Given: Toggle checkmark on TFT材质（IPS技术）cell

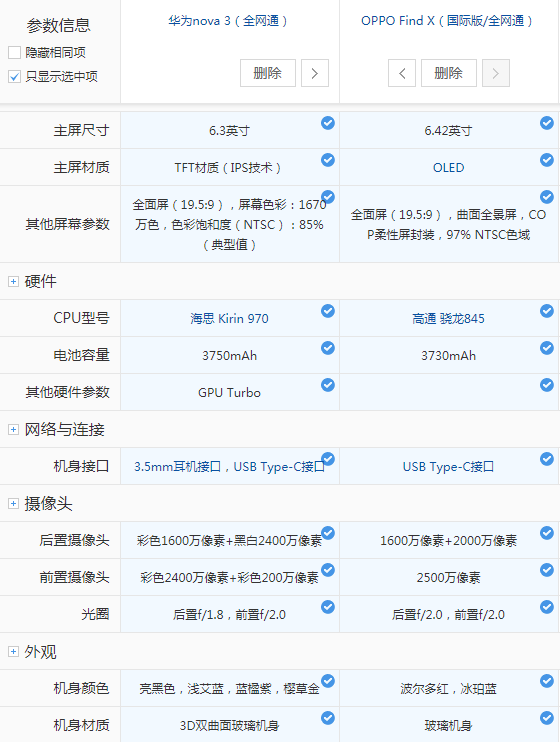Looking at the screenshot, I should click(x=328, y=160).
